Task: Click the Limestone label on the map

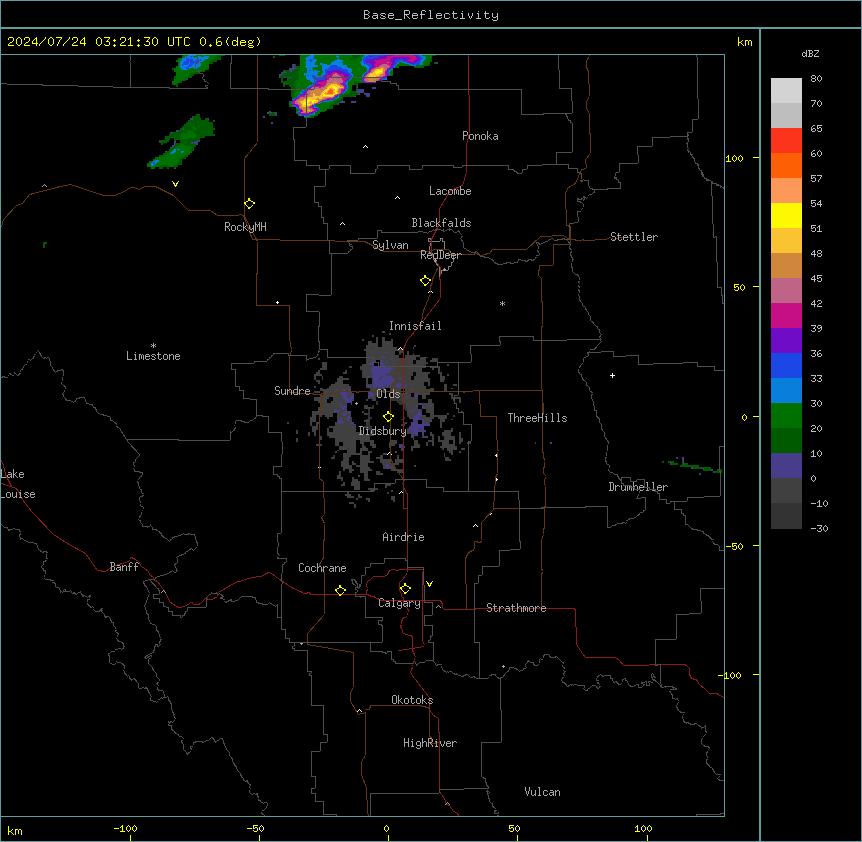Action: pos(153,356)
